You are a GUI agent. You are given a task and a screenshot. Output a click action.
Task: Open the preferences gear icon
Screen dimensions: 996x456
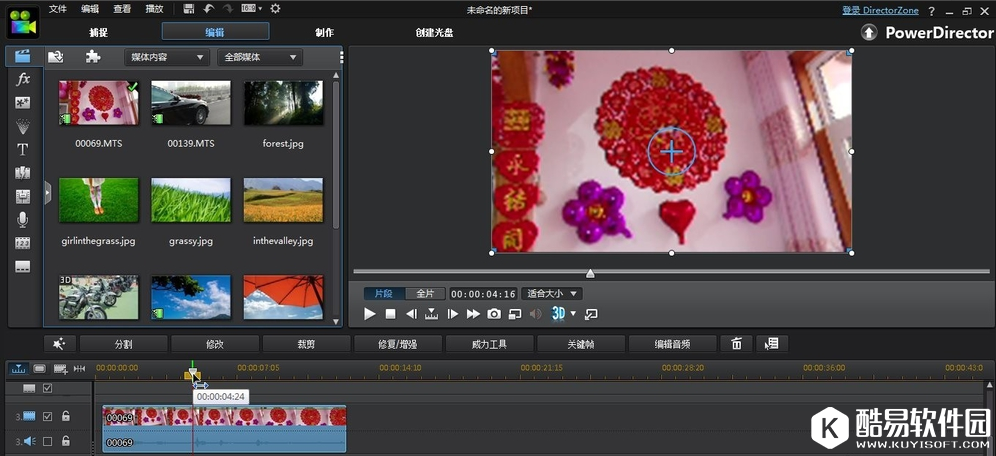275,9
